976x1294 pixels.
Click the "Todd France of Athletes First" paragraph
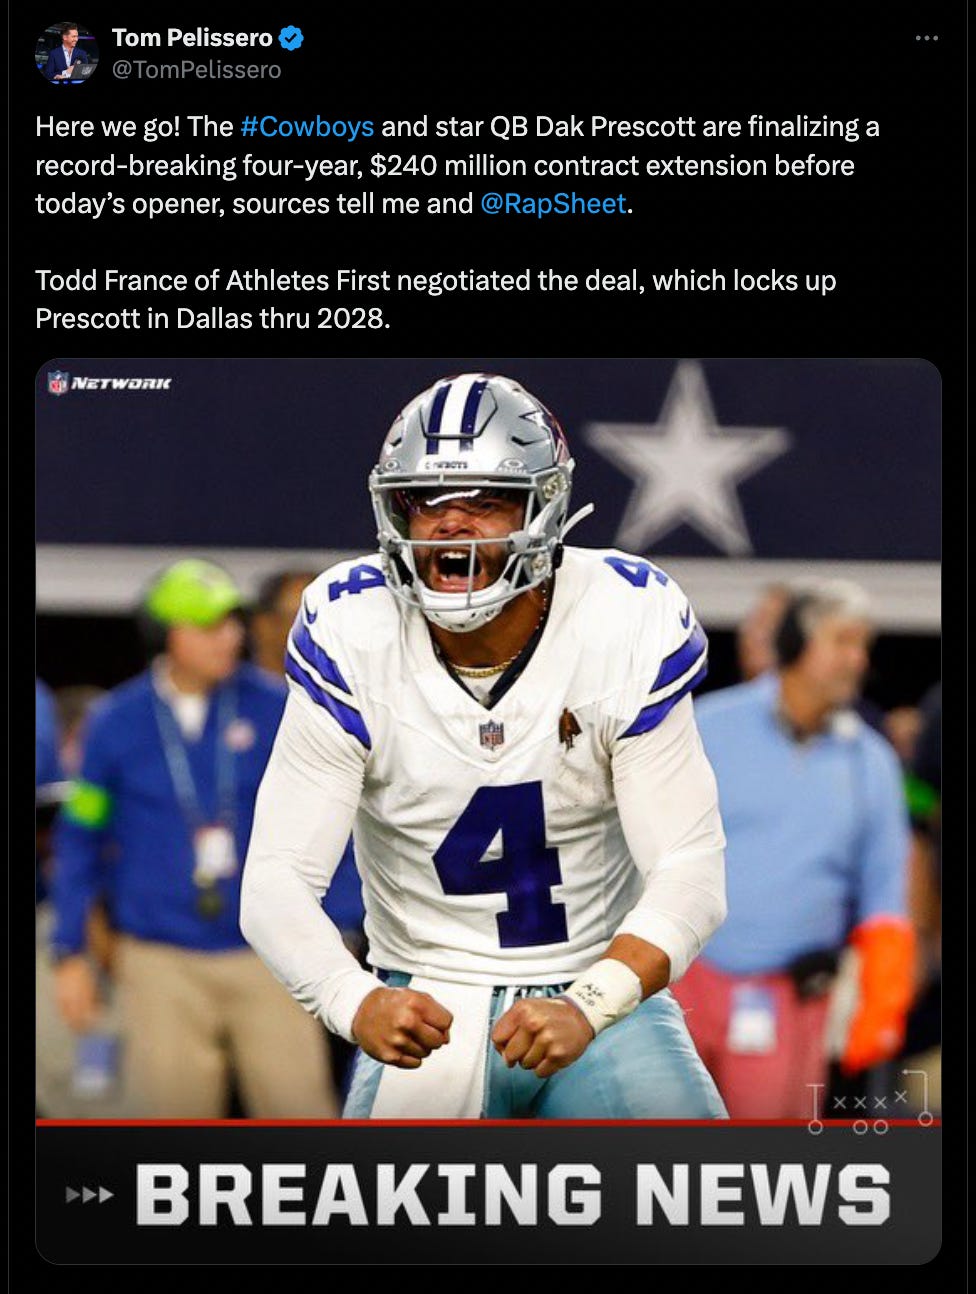pos(435,299)
